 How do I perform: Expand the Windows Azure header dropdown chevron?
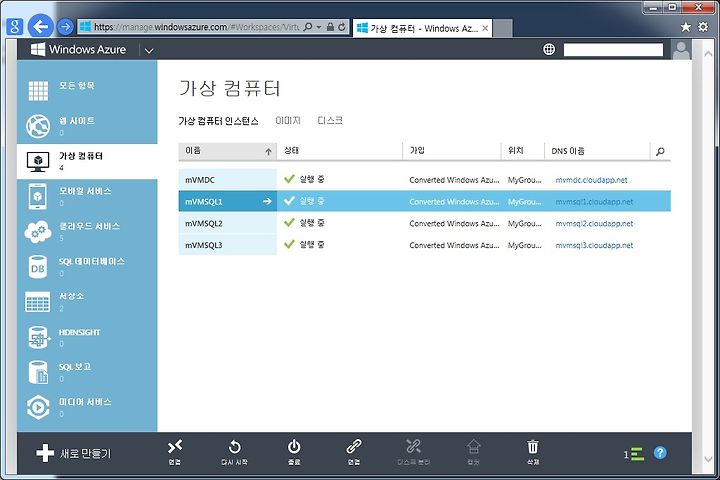(149, 51)
